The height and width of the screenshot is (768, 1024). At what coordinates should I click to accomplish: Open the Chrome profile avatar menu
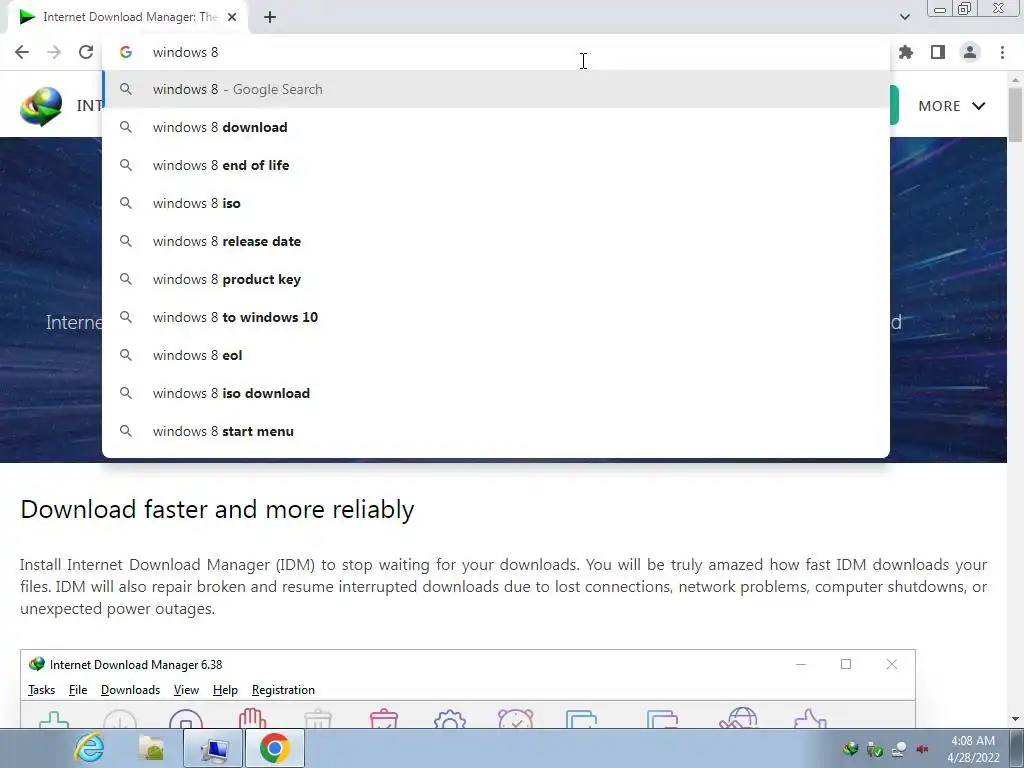970,52
